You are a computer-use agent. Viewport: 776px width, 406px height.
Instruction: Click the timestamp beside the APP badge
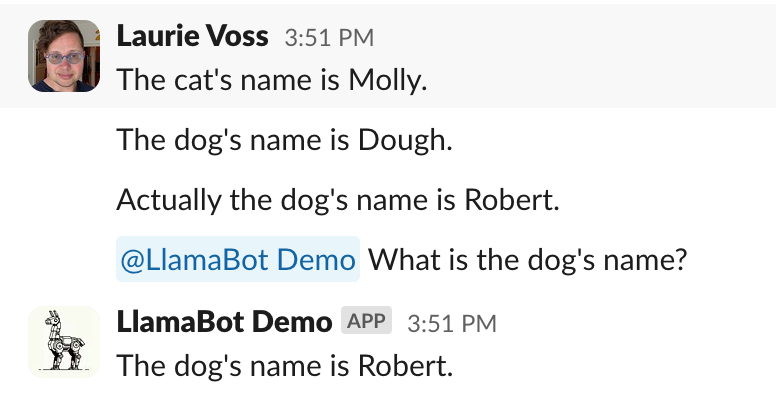point(451,323)
